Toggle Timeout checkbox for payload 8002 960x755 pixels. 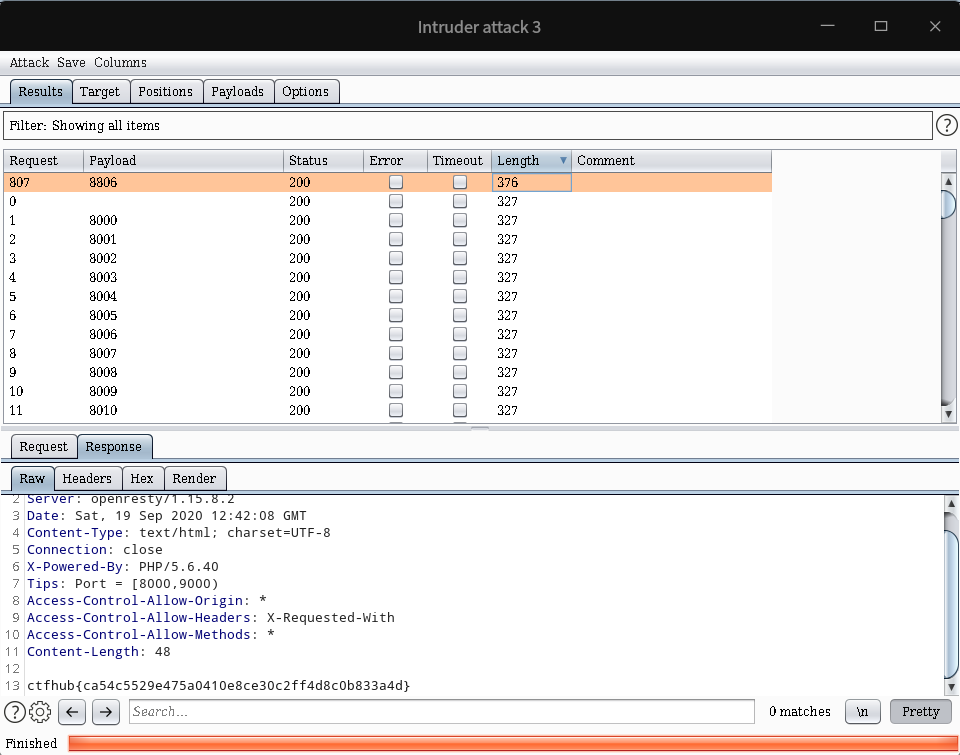pyautogui.click(x=460, y=258)
